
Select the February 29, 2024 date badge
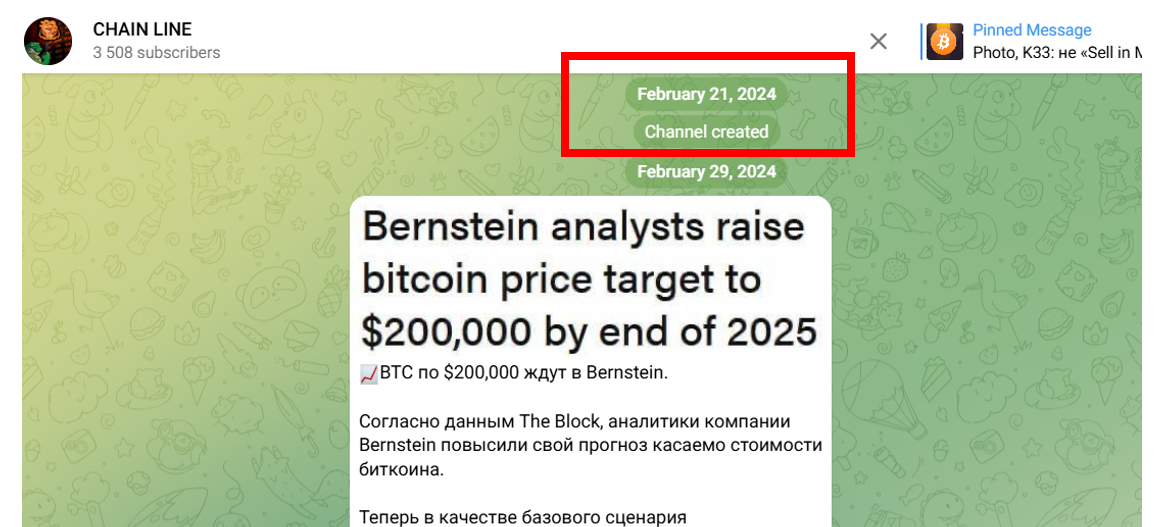706,171
